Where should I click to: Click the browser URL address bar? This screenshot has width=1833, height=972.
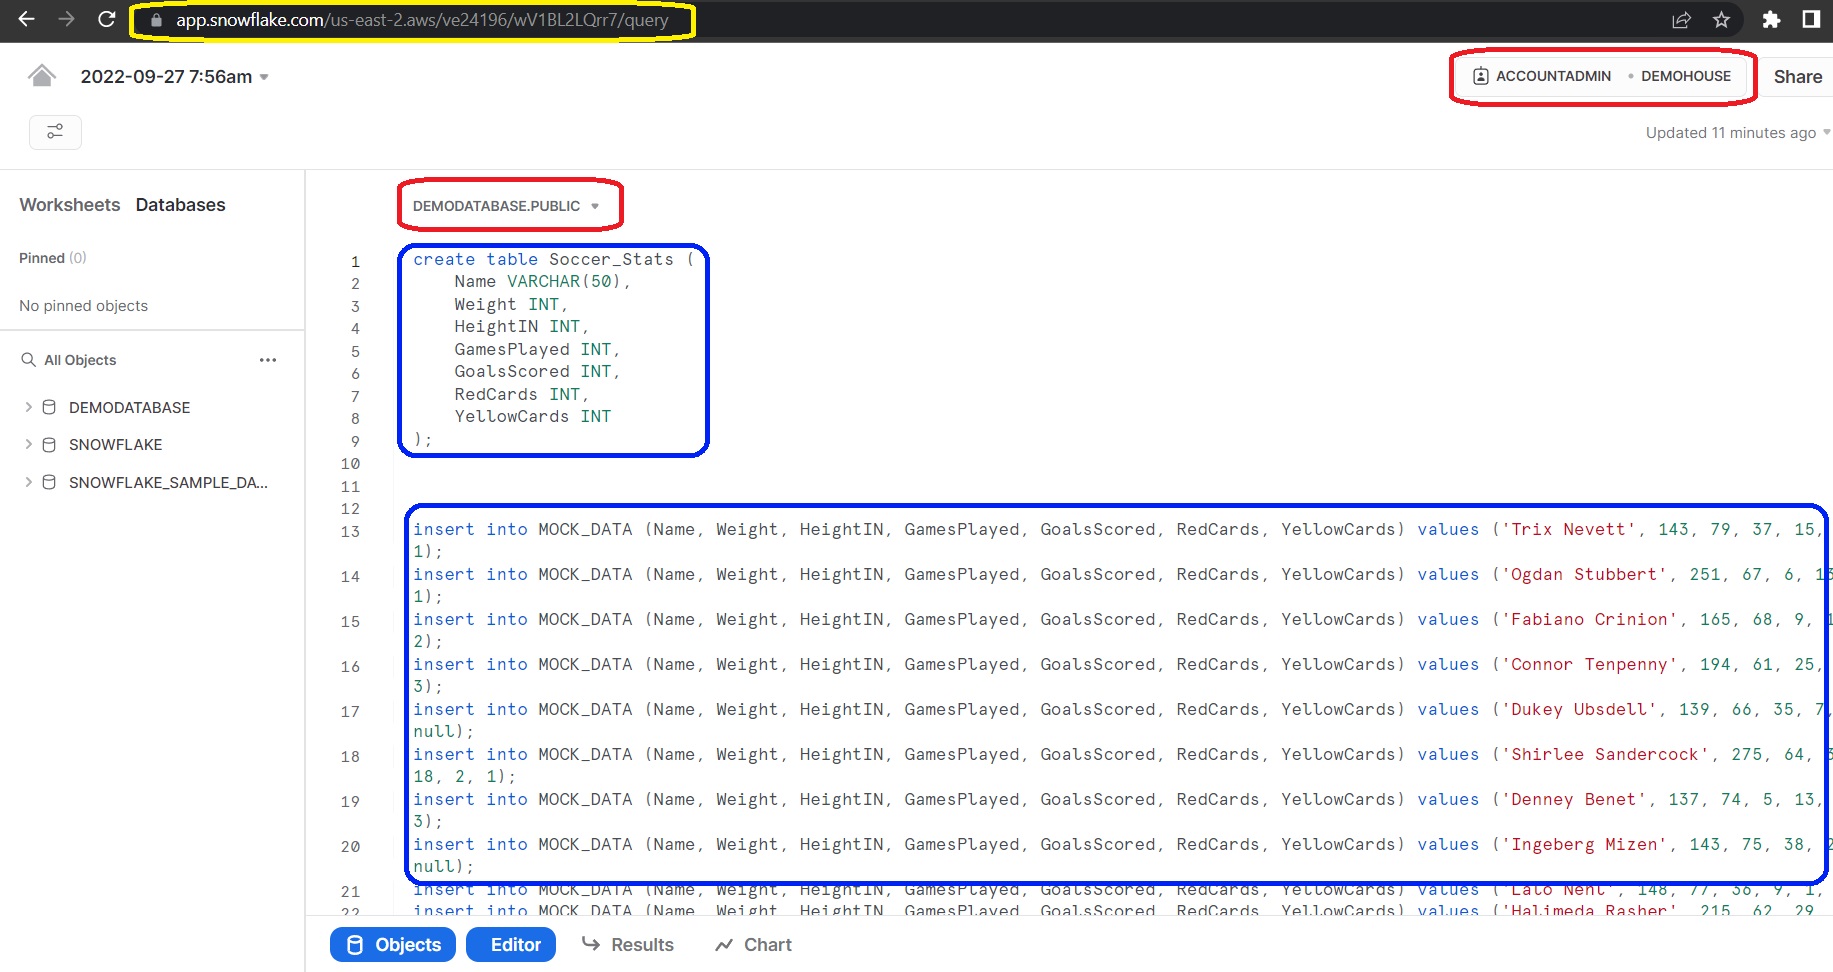click(x=420, y=20)
